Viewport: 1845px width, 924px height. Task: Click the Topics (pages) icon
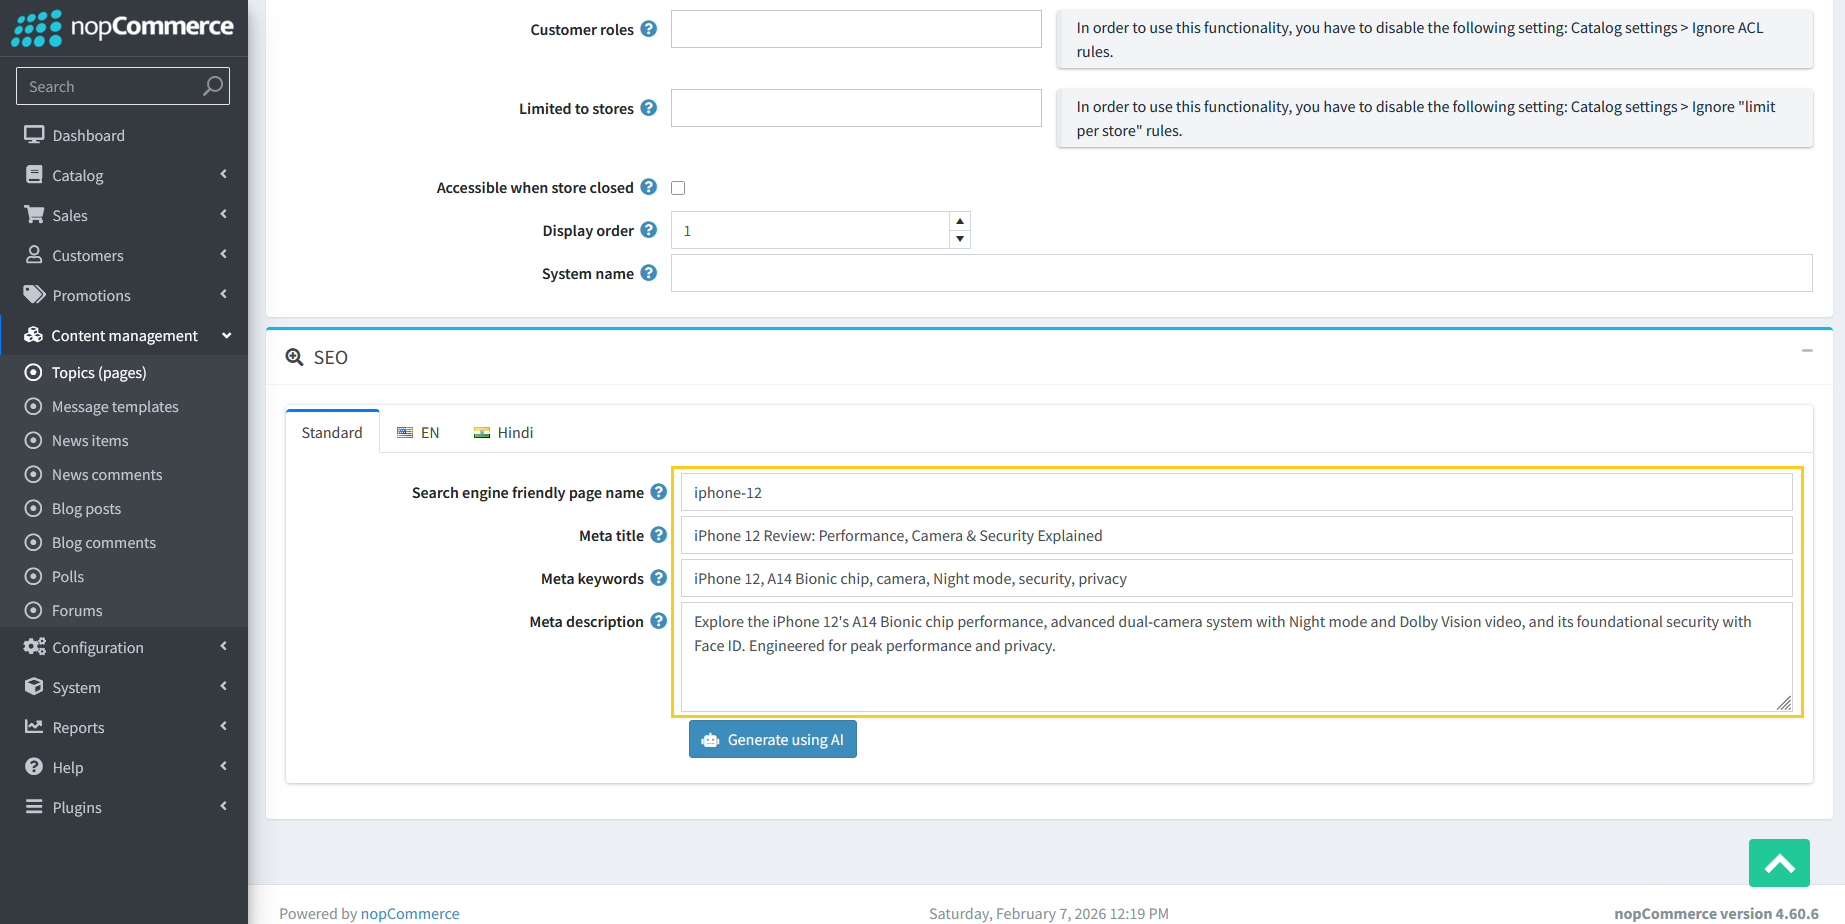tap(33, 372)
